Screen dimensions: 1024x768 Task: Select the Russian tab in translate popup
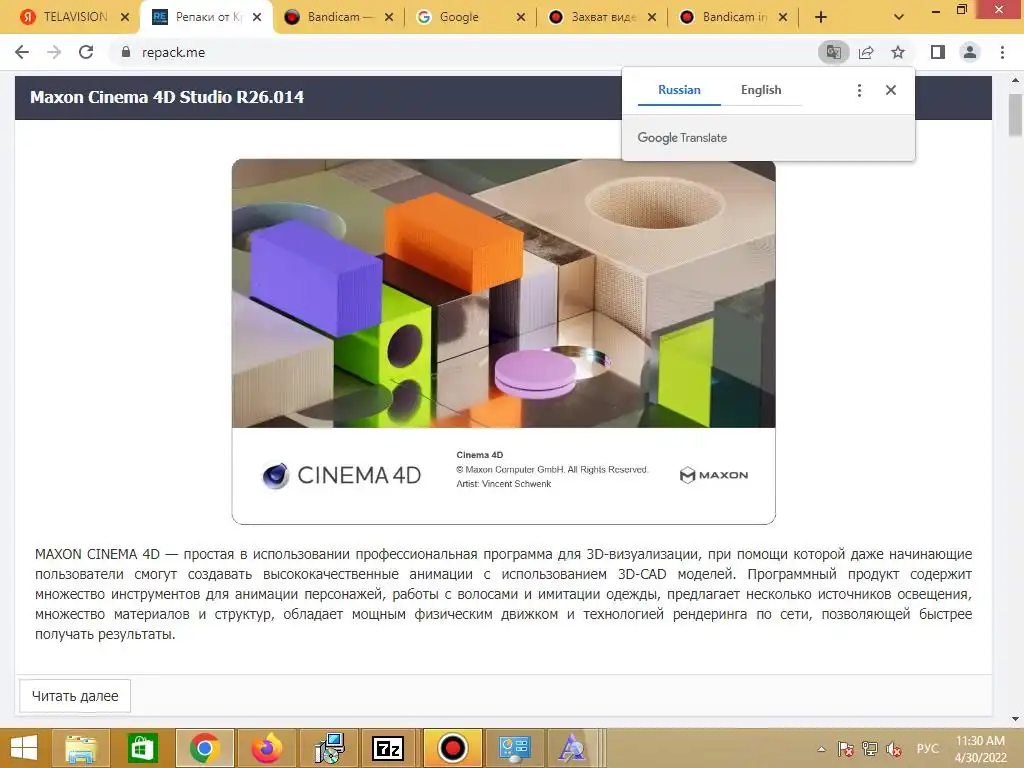(679, 90)
